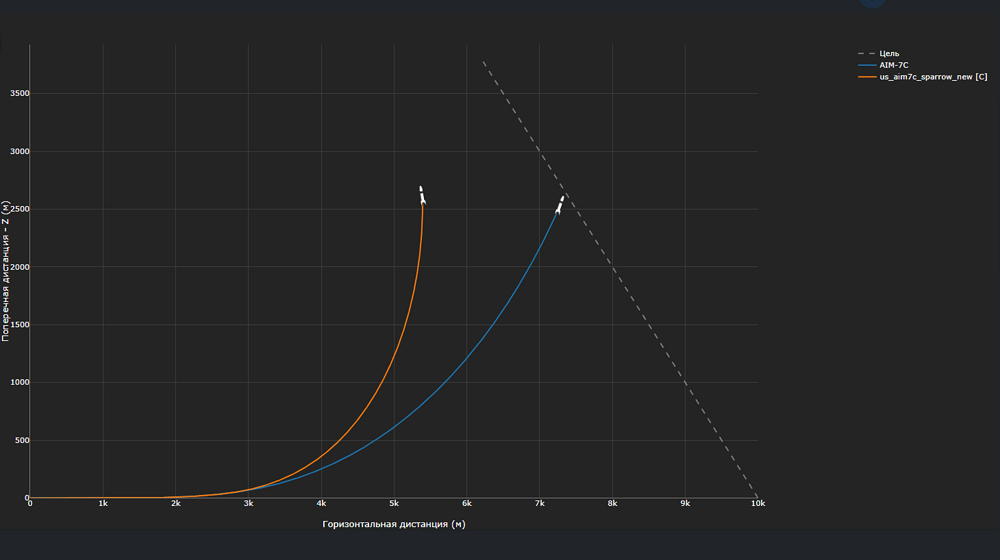
Task: Click the missile icon on the orange trajectory
Action: pyautogui.click(x=422, y=195)
